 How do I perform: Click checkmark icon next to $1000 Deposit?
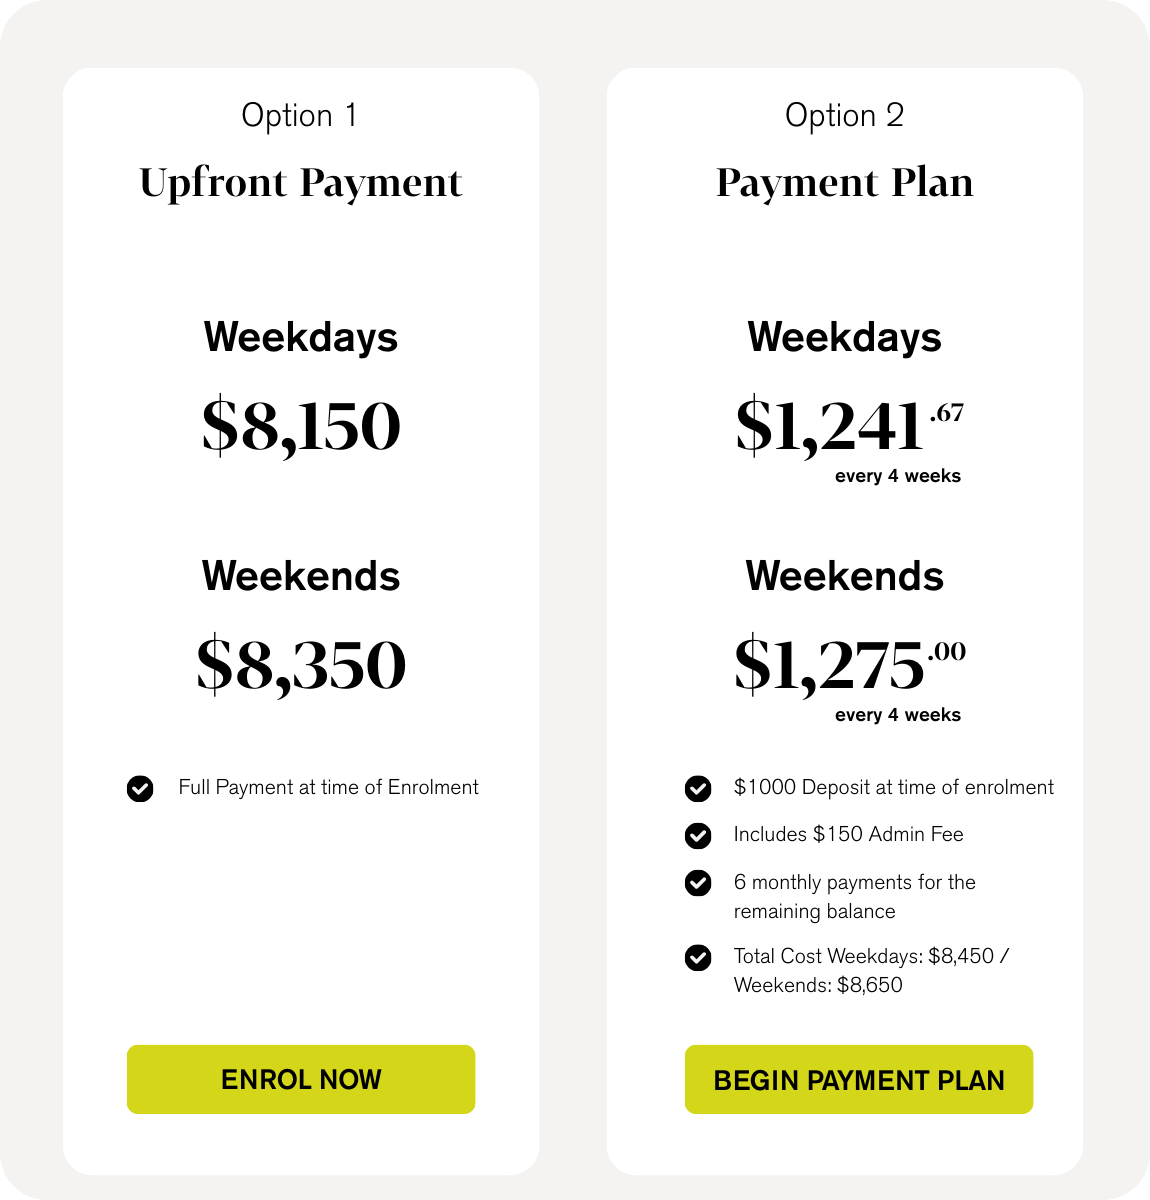click(698, 789)
